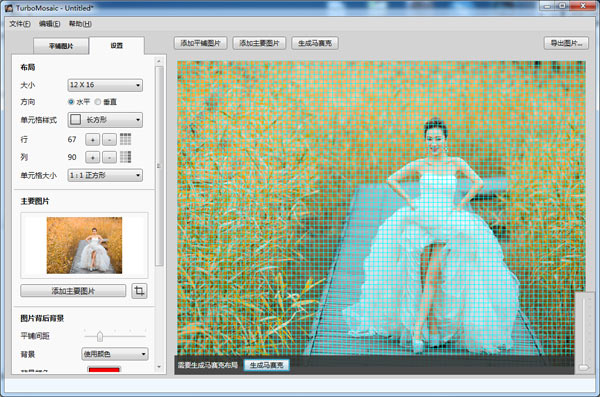The height and width of the screenshot is (397, 600).
Task: Click the grid icon in the 行 row
Action: click(x=126, y=139)
